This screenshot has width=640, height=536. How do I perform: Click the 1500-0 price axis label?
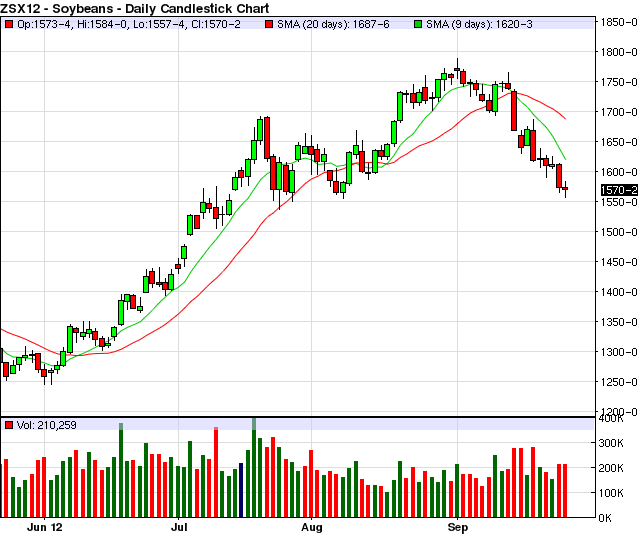pos(619,232)
